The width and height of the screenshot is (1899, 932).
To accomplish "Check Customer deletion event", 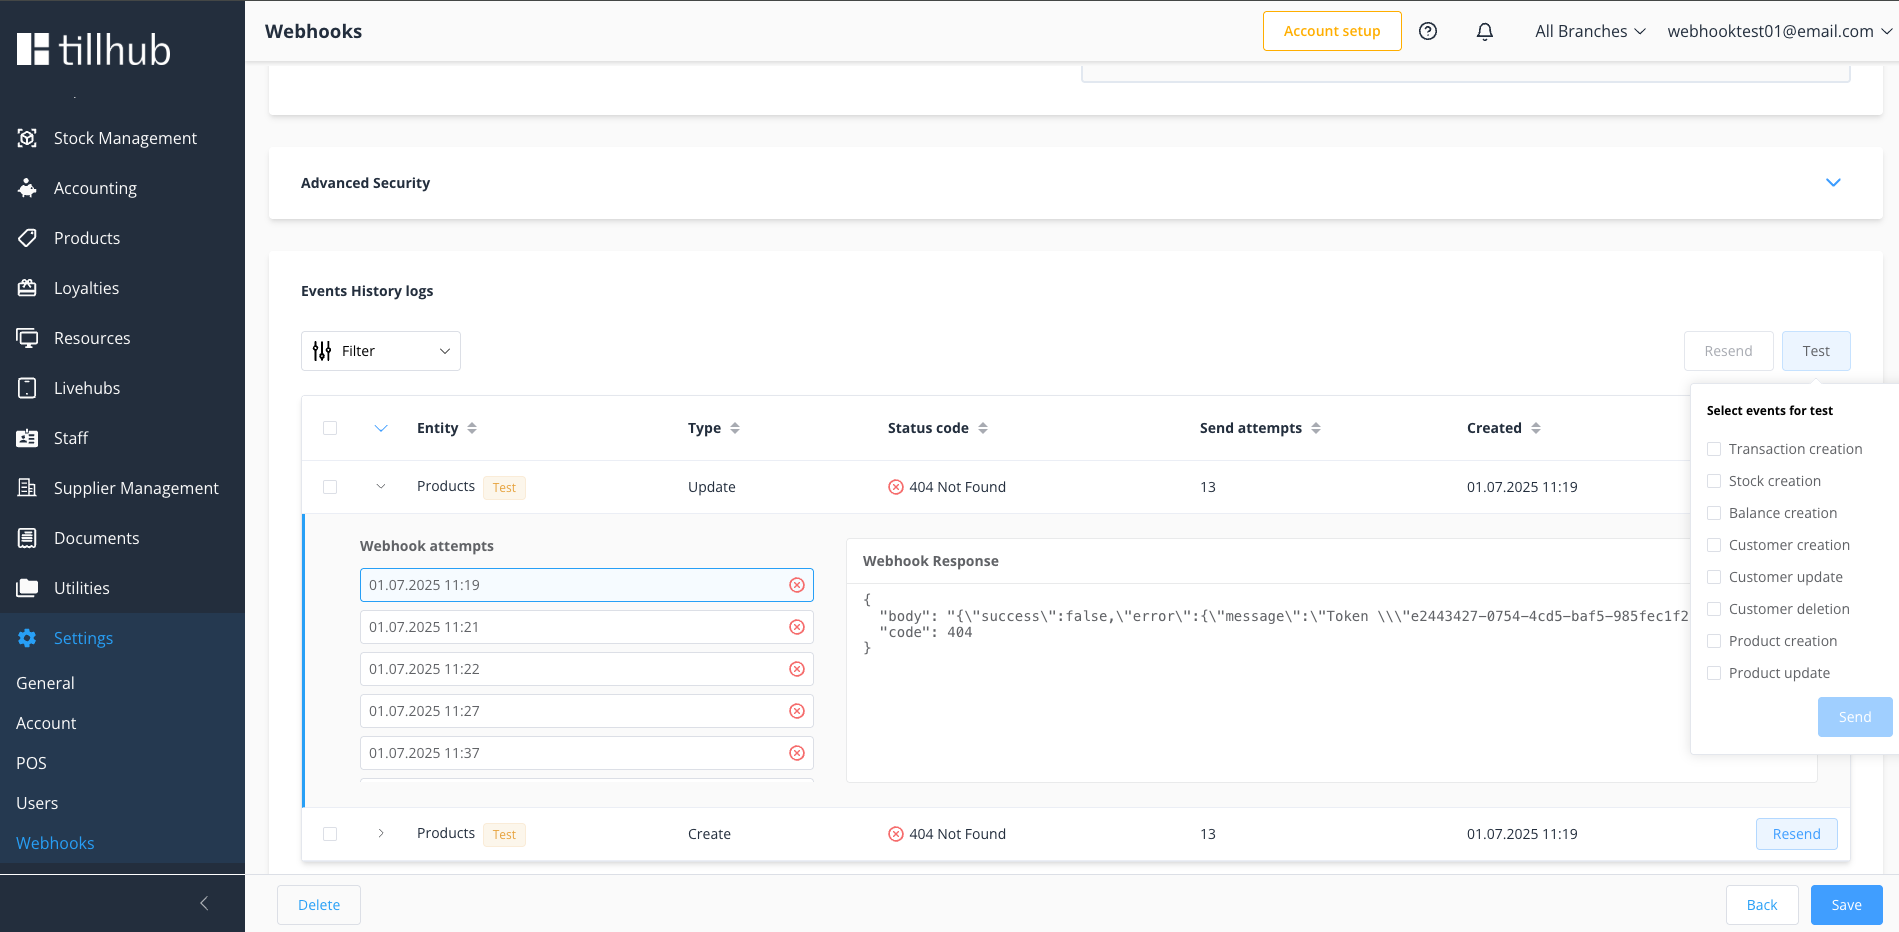I will click(x=1714, y=609).
